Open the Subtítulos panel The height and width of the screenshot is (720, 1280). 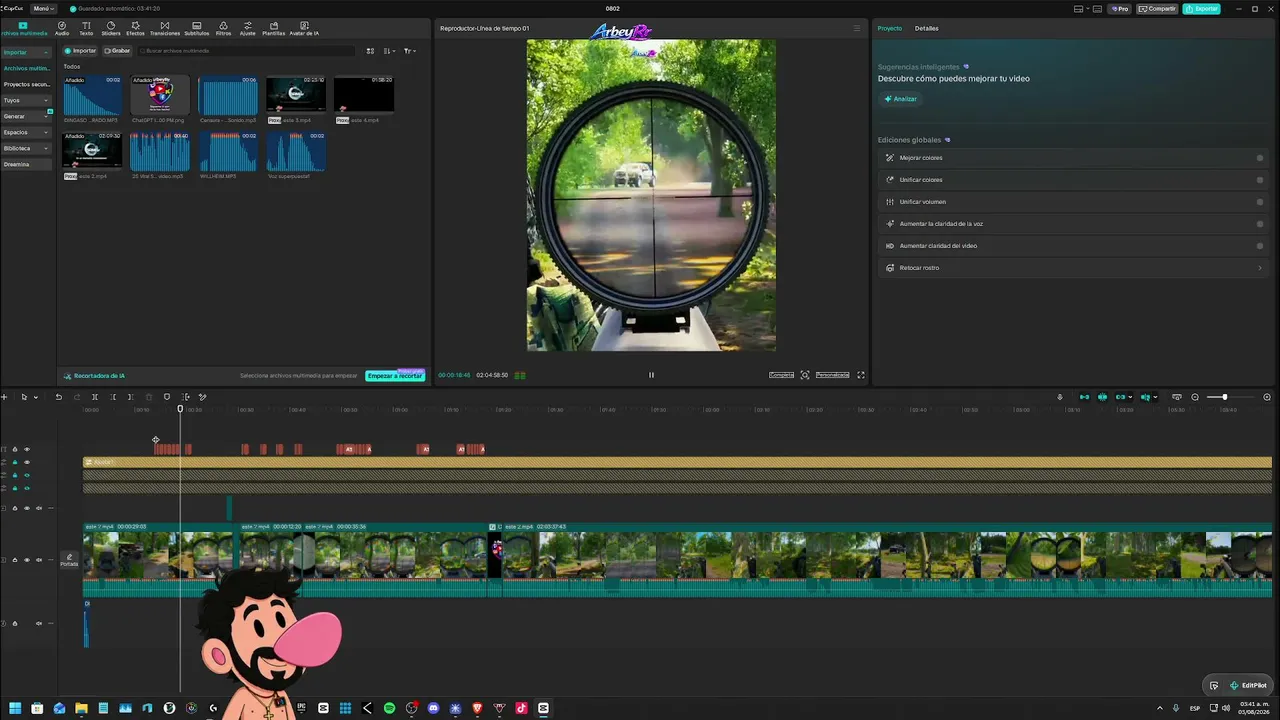click(x=196, y=29)
